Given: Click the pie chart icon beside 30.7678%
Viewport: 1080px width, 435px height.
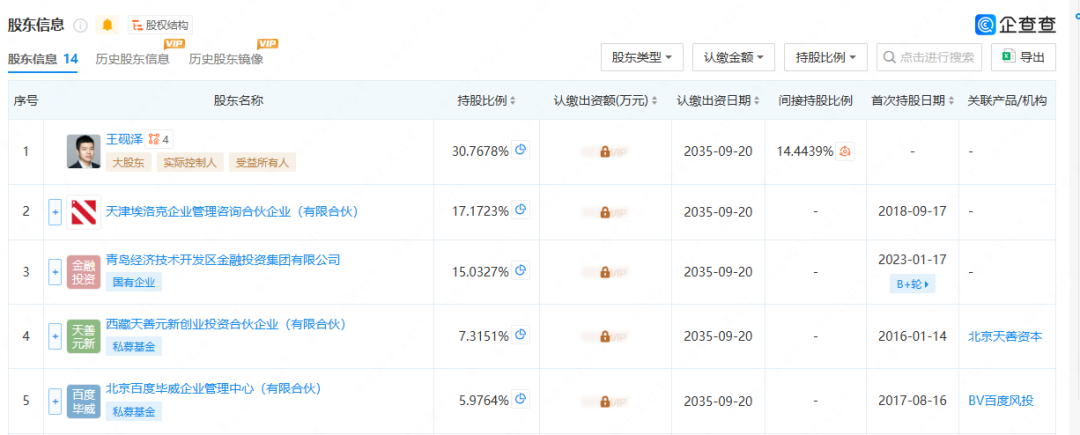Looking at the screenshot, I should tap(521, 151).
